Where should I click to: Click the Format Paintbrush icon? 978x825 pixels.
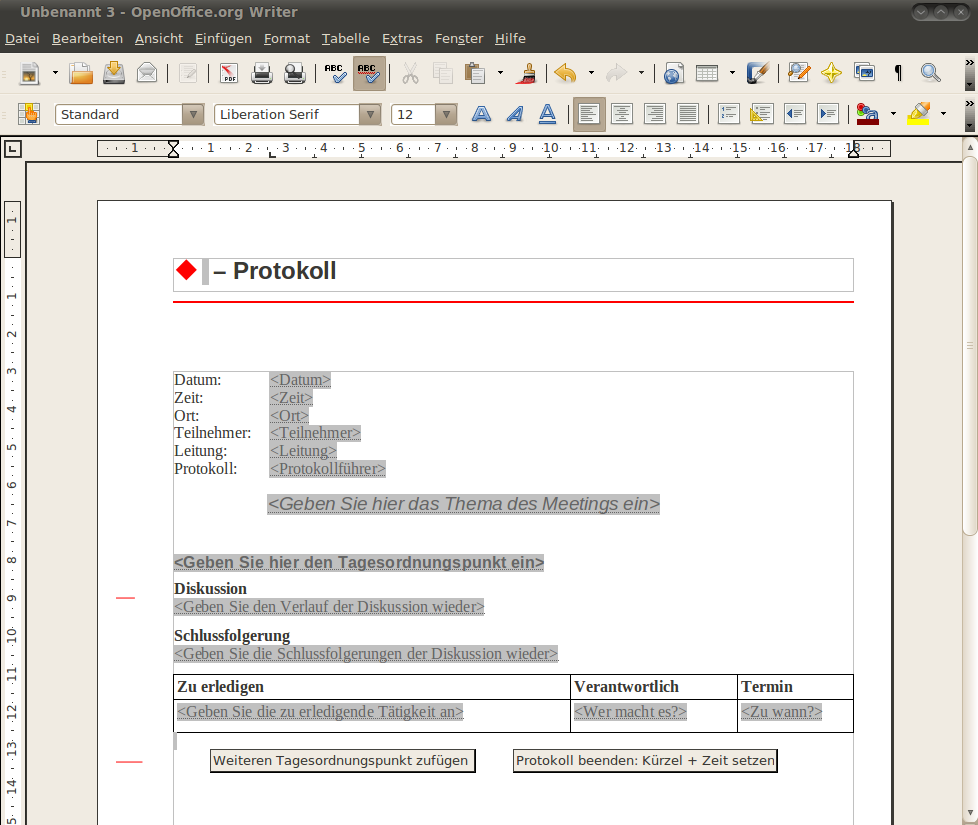click(527, 73)
